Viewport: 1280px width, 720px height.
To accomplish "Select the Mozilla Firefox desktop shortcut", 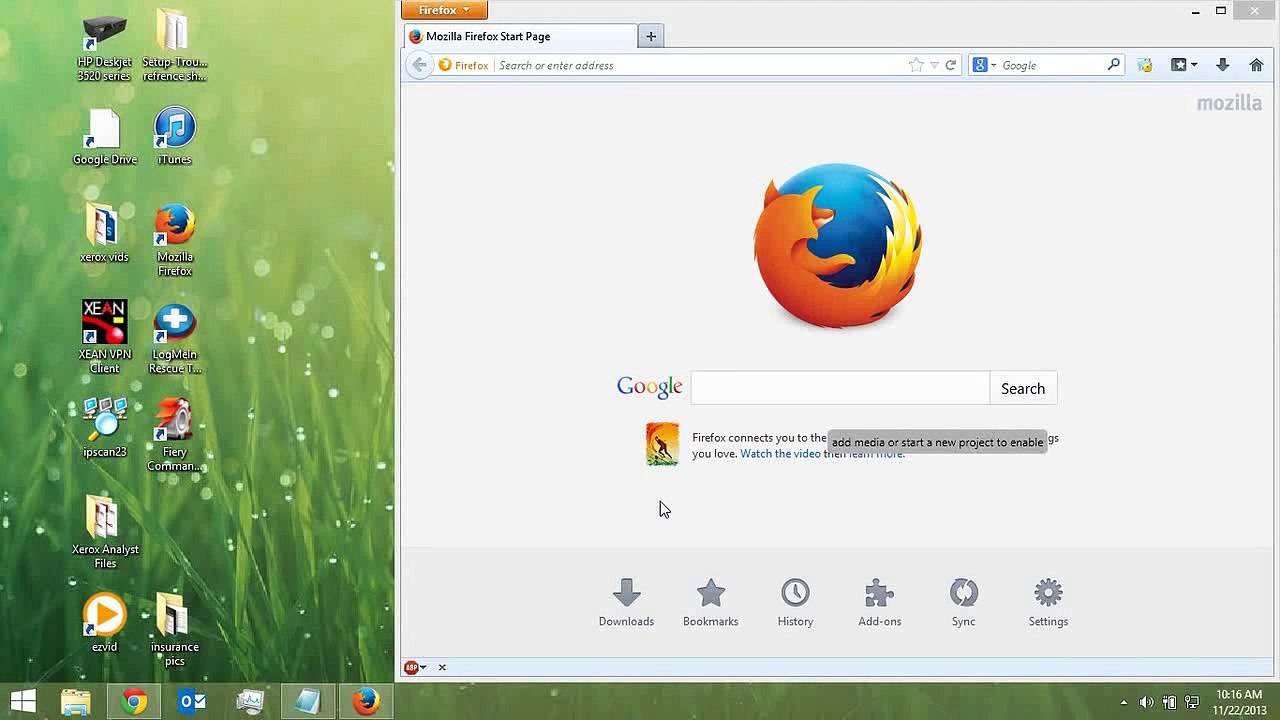I will click(x=174, y=241).
